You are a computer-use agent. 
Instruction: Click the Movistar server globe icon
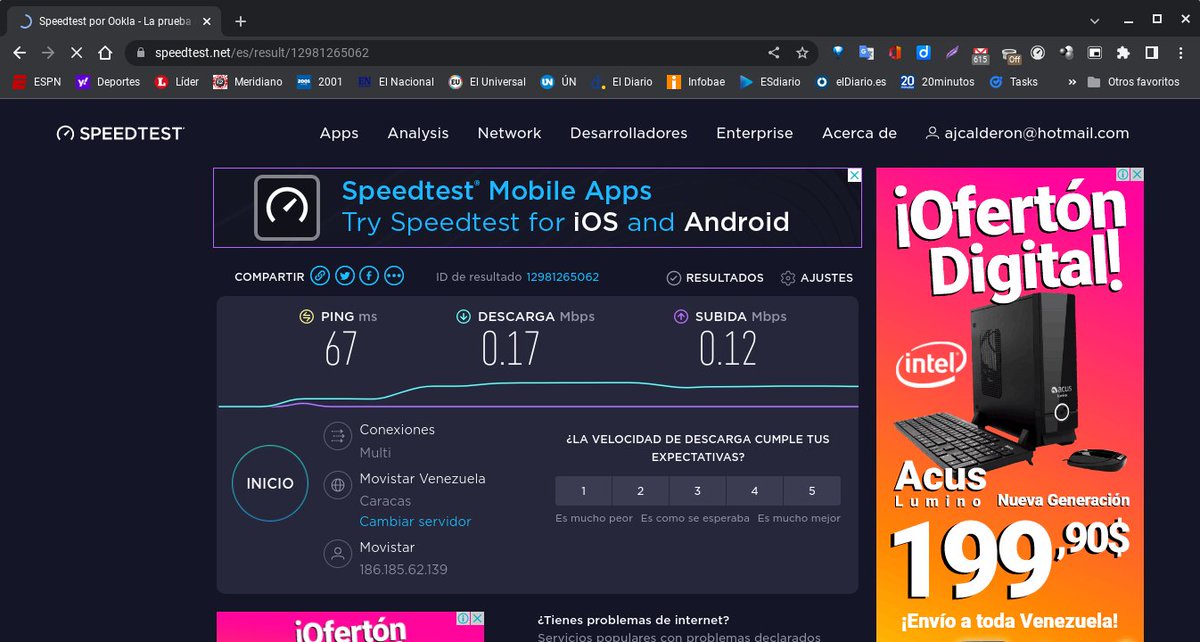point(337,486)
